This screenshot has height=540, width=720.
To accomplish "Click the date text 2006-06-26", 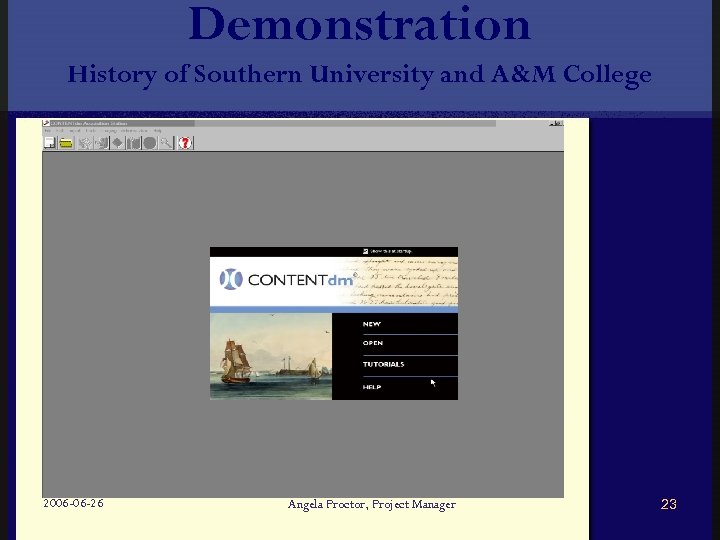I will click(73, 503).
